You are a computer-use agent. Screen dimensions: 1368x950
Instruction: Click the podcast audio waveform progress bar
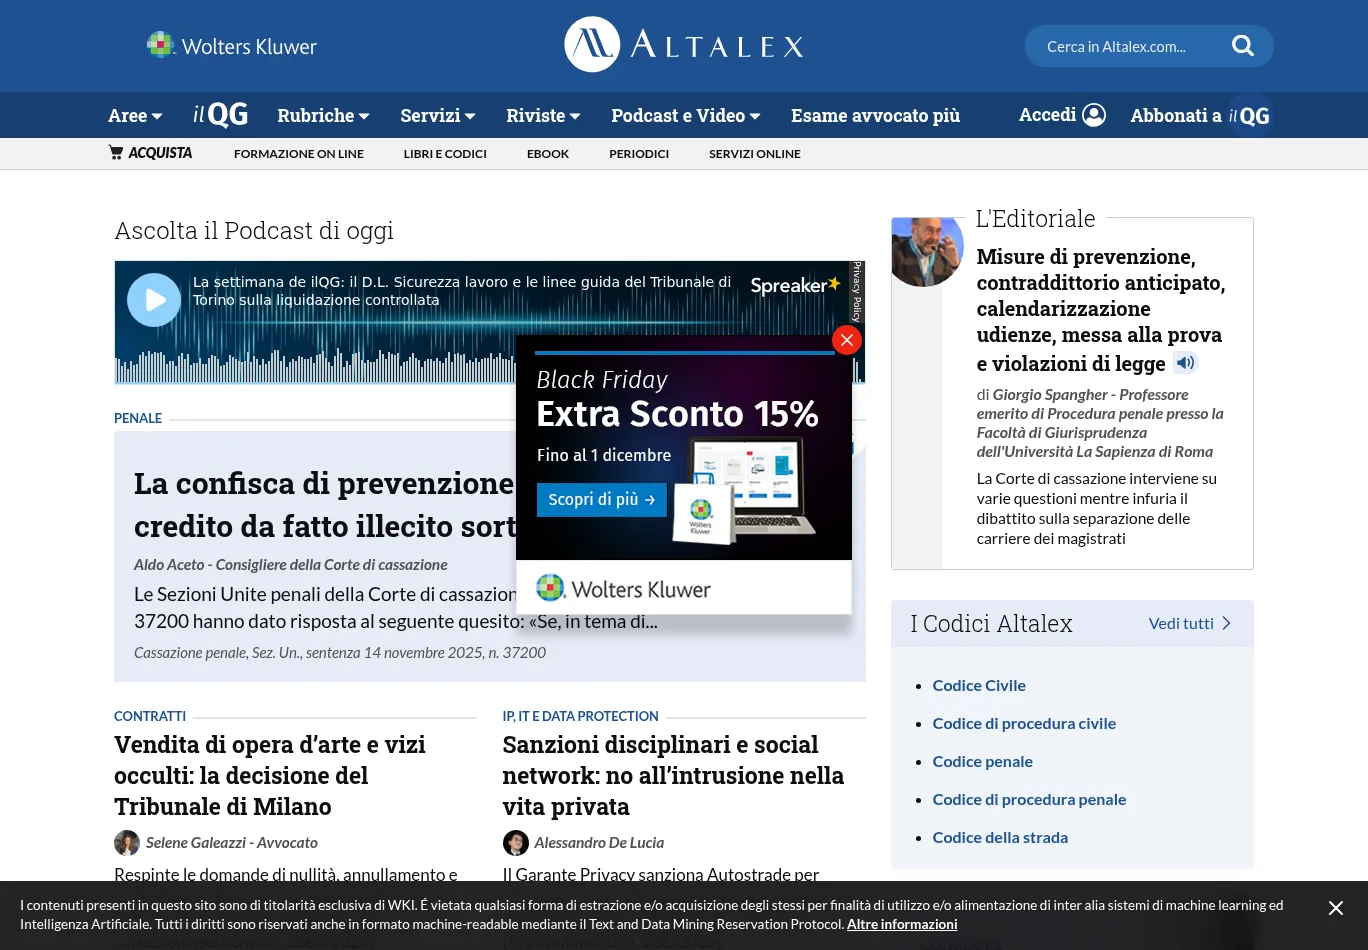[x=320, y=365]
